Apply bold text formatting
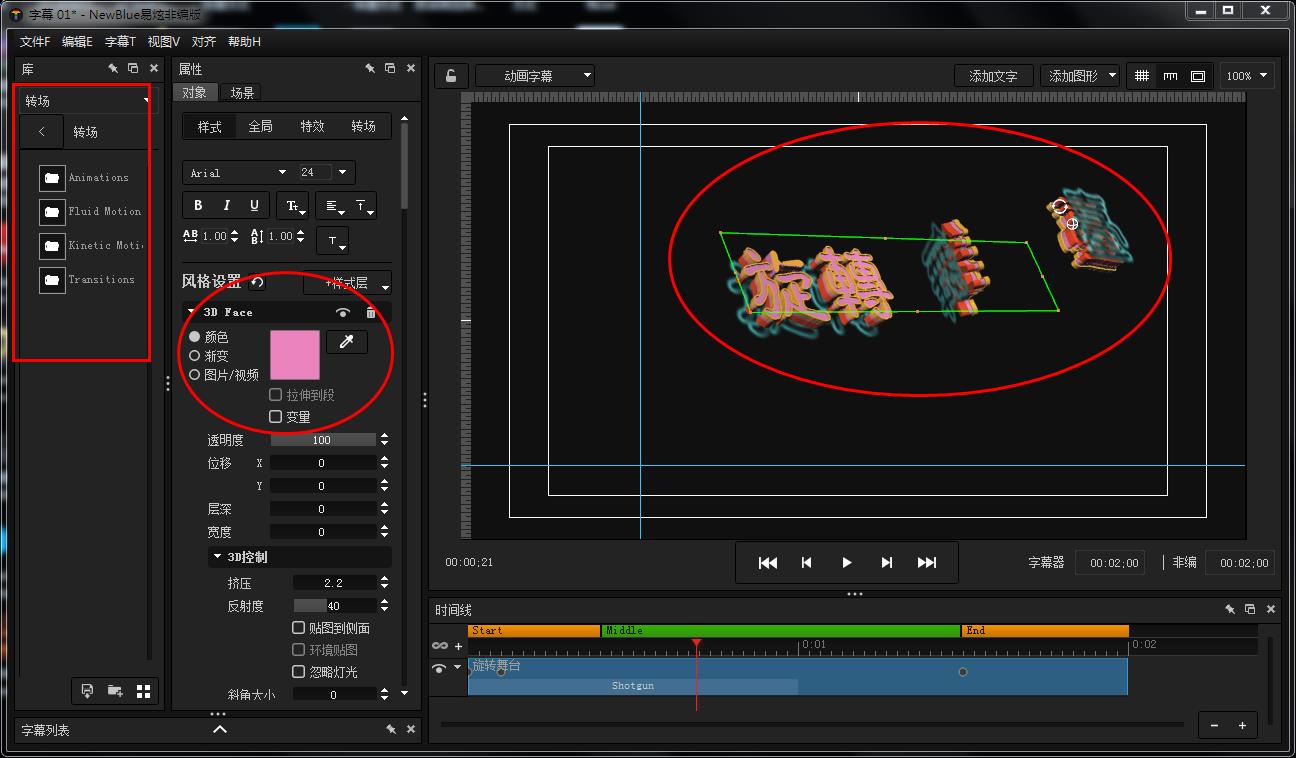Image resolution: width=1296 pixels, height=758 pixels. coord(198,205)
